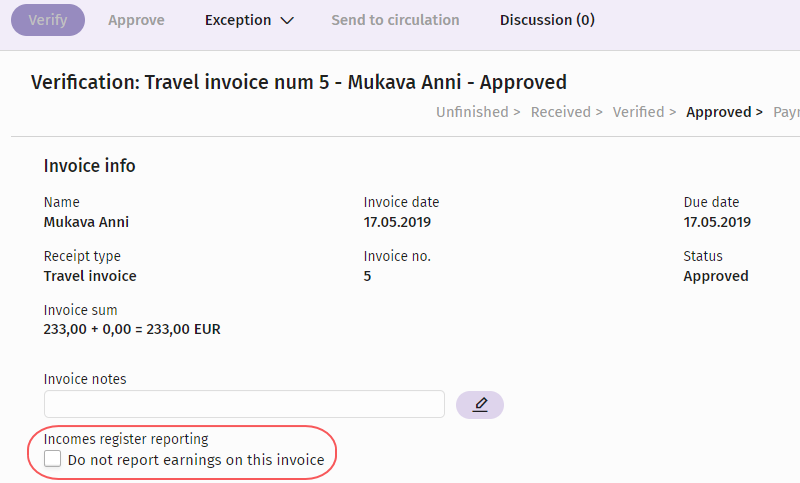800x483 pixels.
Task: Click the invoice sum 233,00 EUR value
Action: [132, 329]
